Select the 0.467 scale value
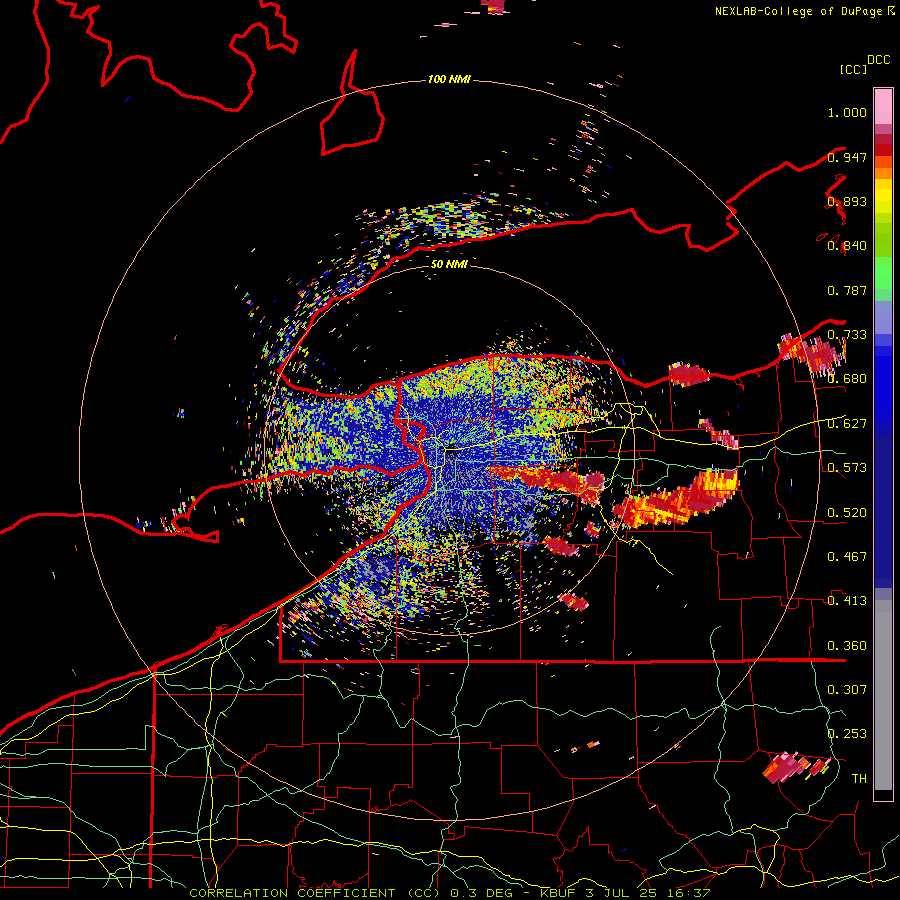This screenshot has height=900, width=900. click(847, 557)
